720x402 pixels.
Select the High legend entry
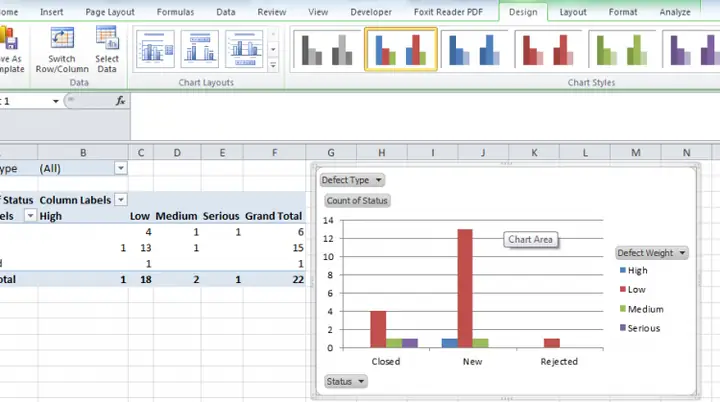pyautogui.click(x=634, y=271)
